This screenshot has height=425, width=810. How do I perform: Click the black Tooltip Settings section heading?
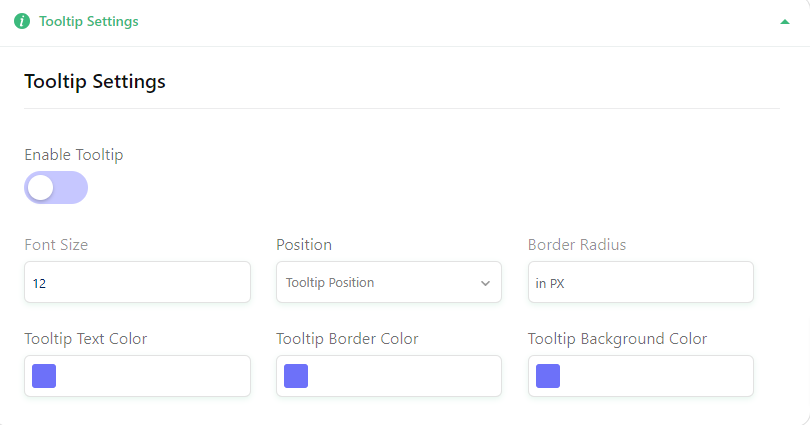click(95, 82)
